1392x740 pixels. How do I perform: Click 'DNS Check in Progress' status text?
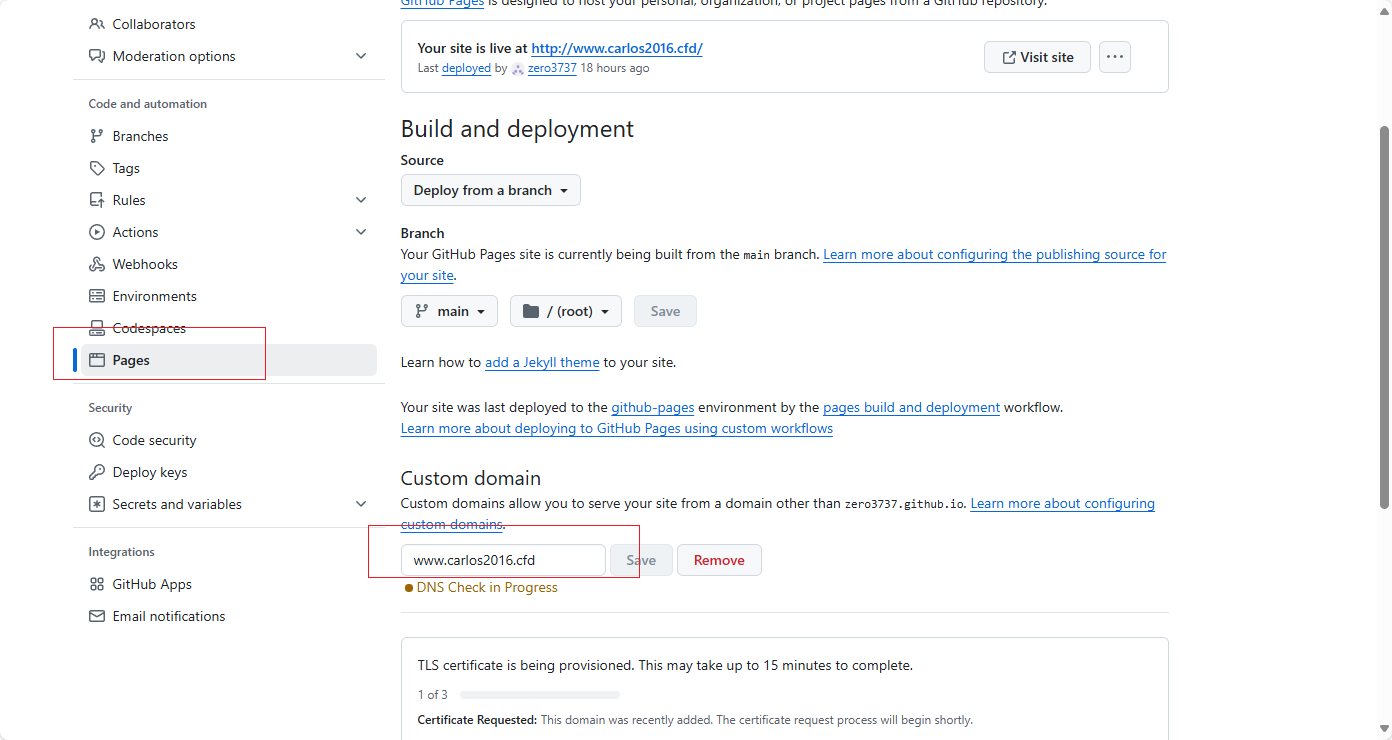click(487, 587)
